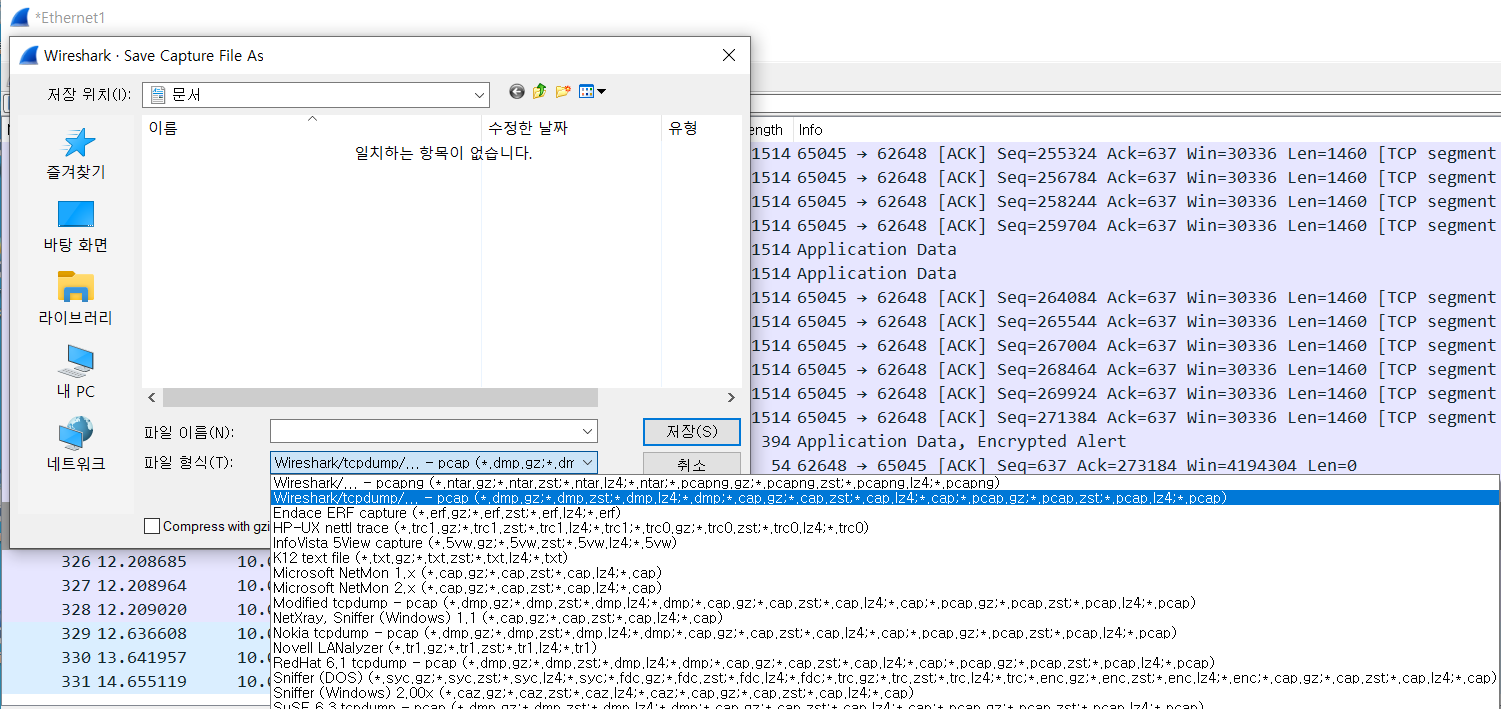This screenshot has width=1501, height=709.
Task: Select packet number 326 row
Action: [136, 562]
